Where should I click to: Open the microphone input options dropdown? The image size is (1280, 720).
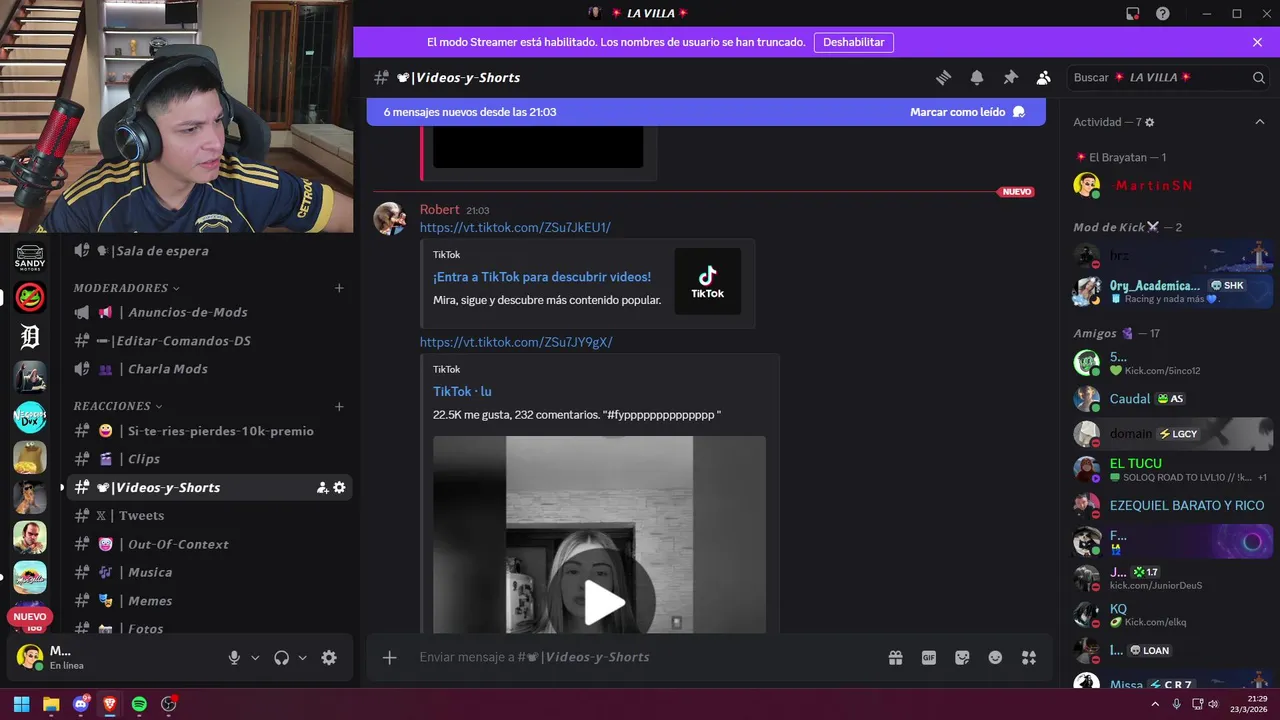(x=255, y=657)
